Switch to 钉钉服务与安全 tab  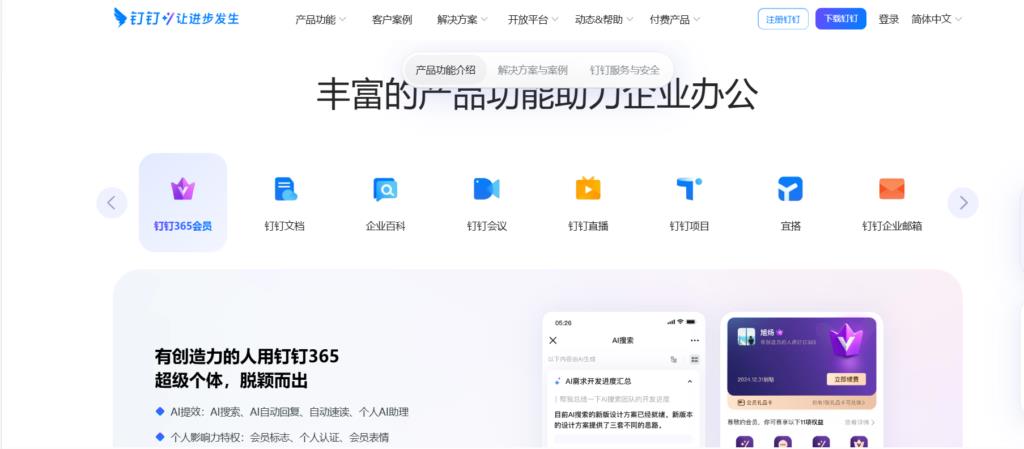pos(624,70)
